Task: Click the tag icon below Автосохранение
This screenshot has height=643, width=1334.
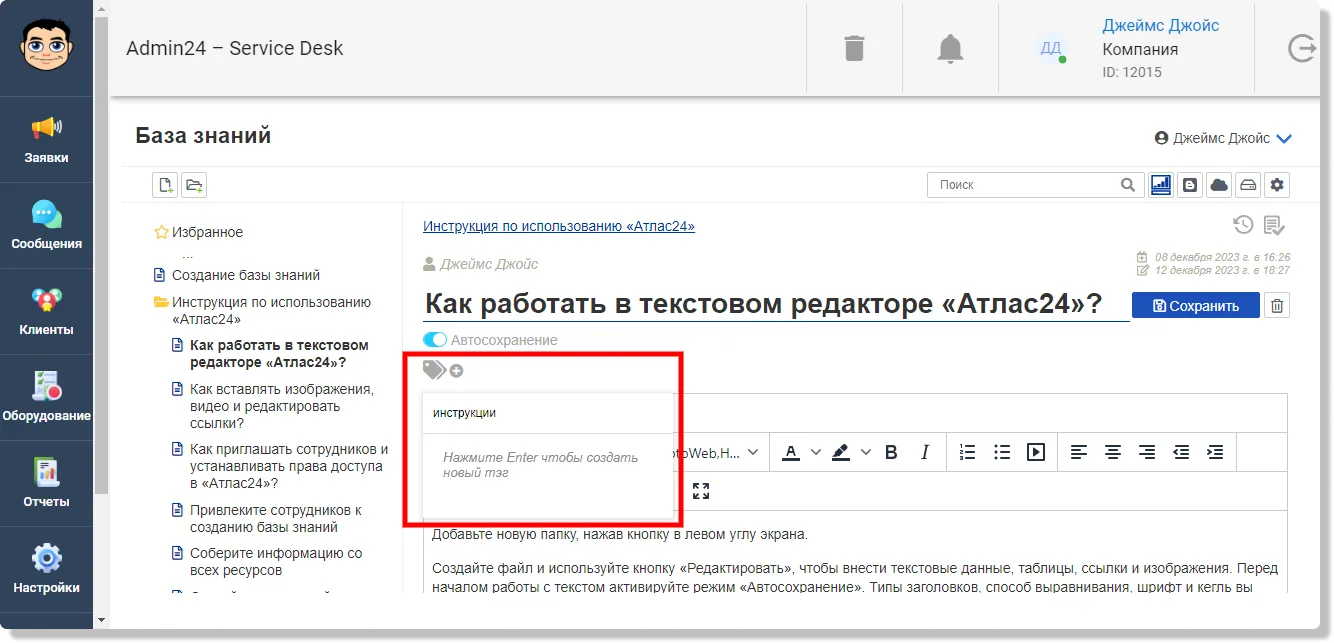Action: (434, 370)
